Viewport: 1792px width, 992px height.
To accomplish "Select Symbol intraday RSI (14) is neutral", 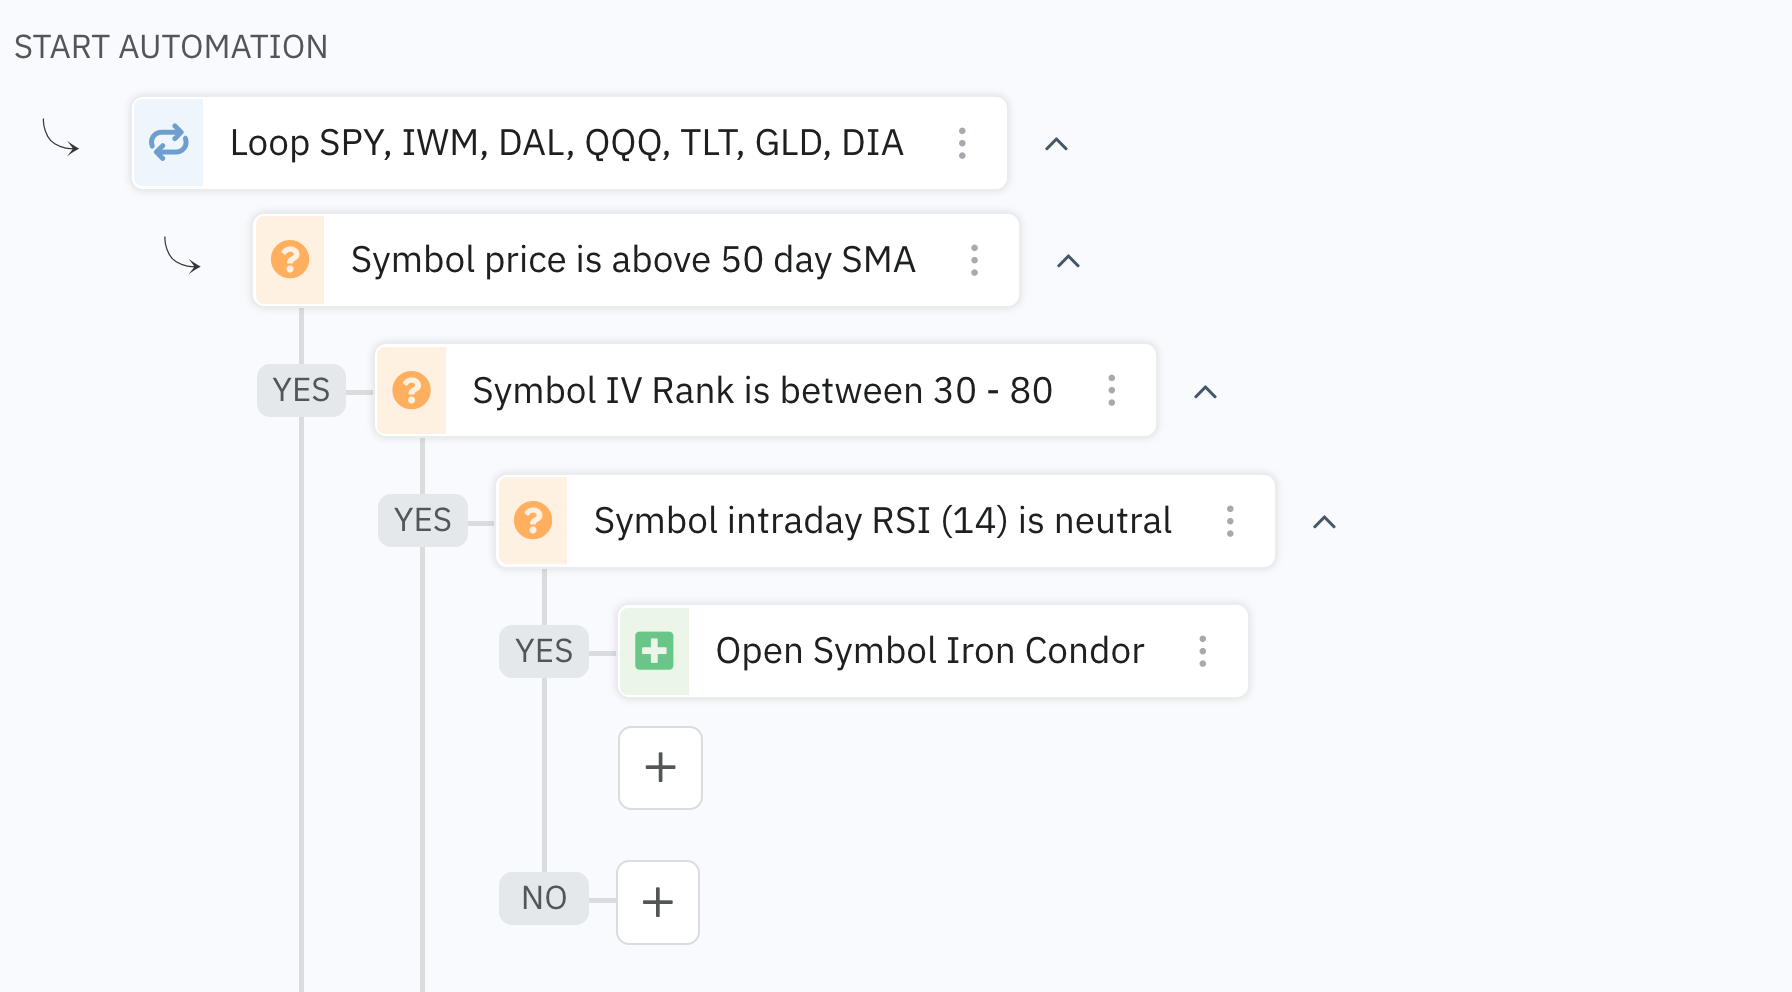I will click(x=882, y=521).
